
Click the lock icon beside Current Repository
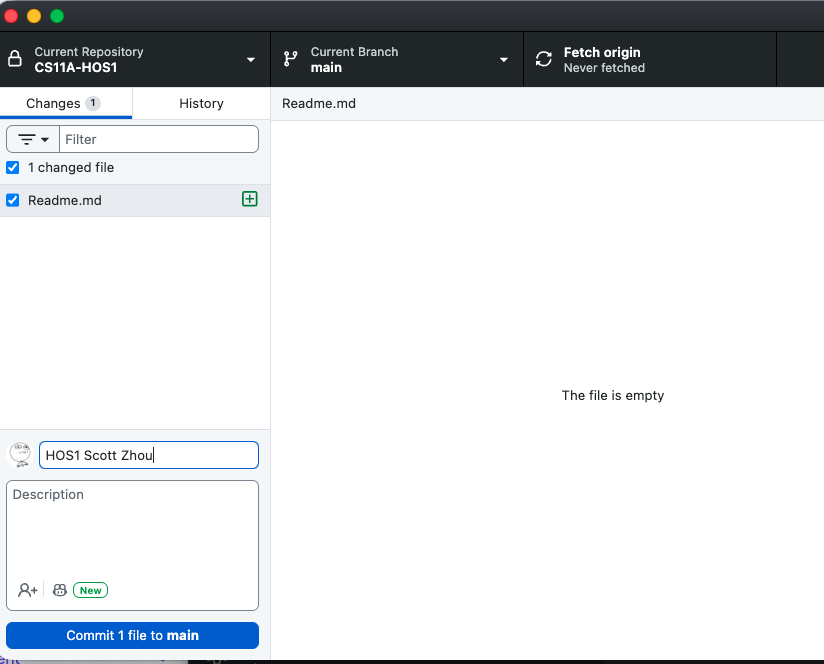coord(14,59)
